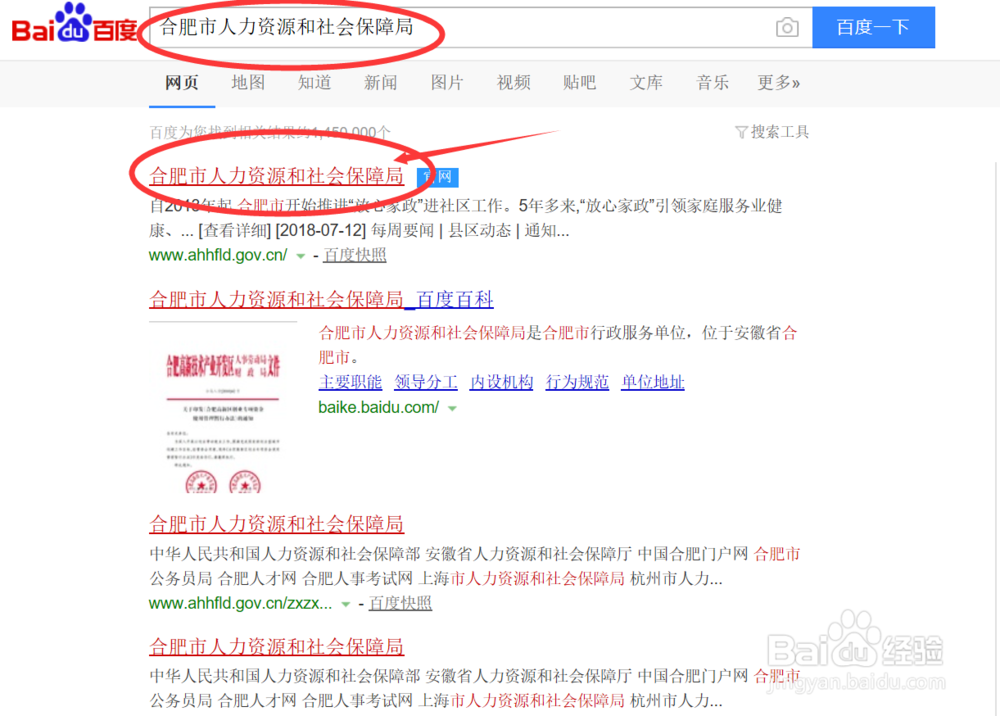1000x716 pixels.
Task: Open www.ahhfld.gov.cn/ URL link
Action: pos(218,255)
